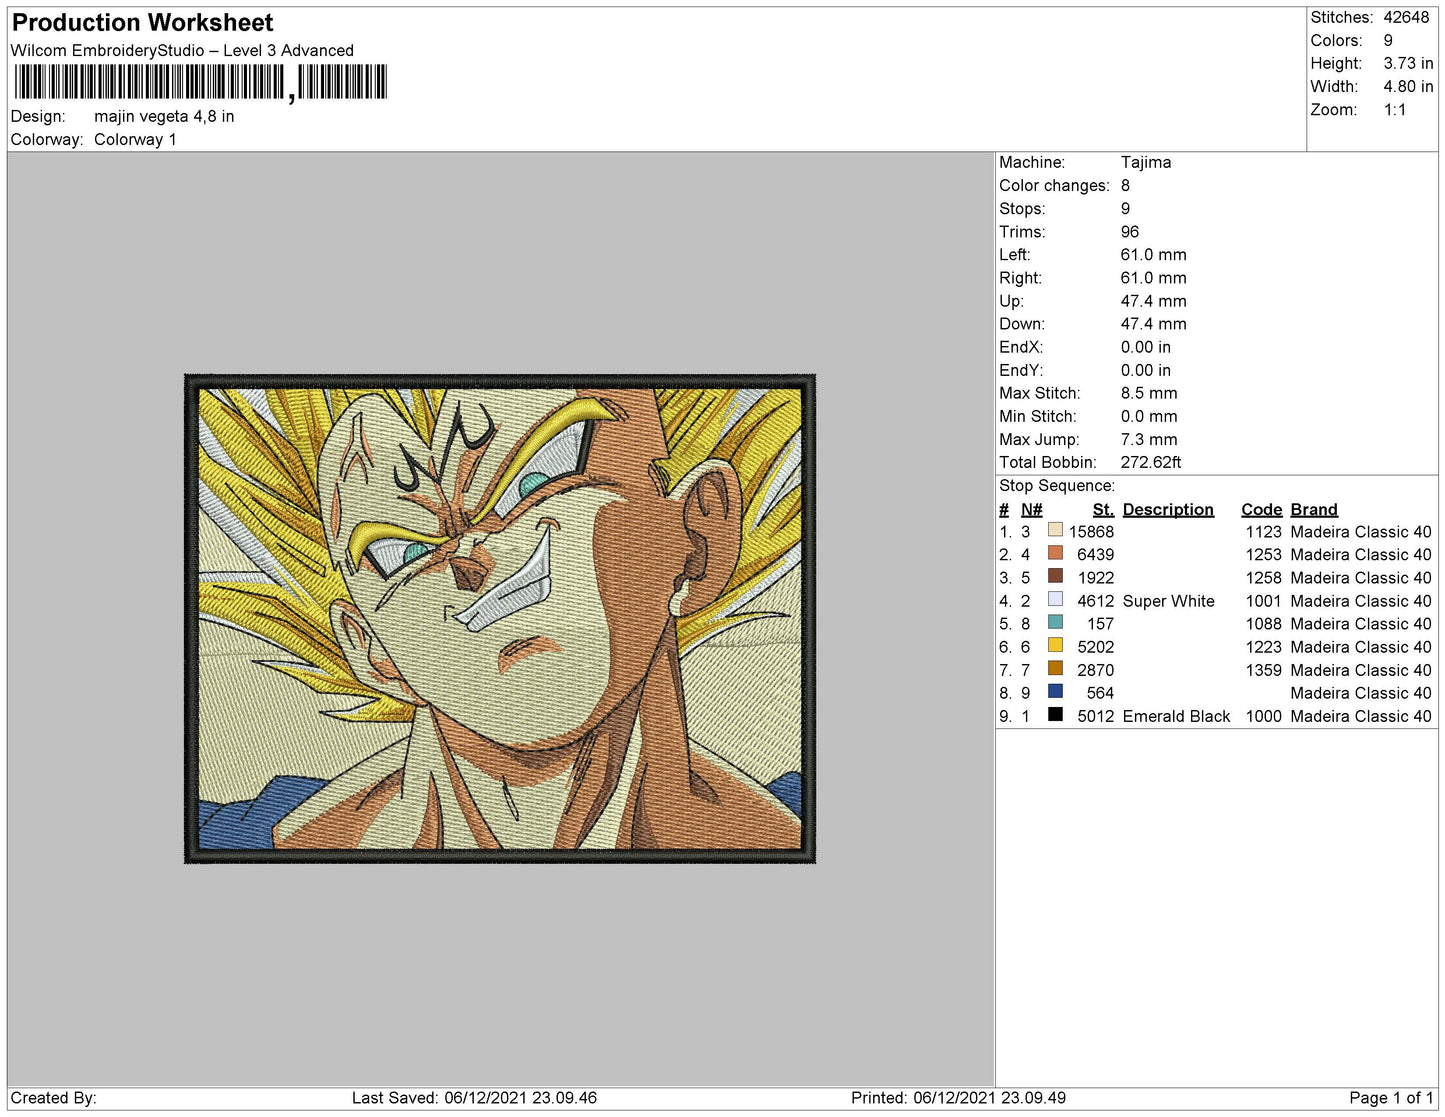Click the cream color swatch for thread 1123
The width and height of the screenshot is (1445, 1117).
click(1055, 530)
